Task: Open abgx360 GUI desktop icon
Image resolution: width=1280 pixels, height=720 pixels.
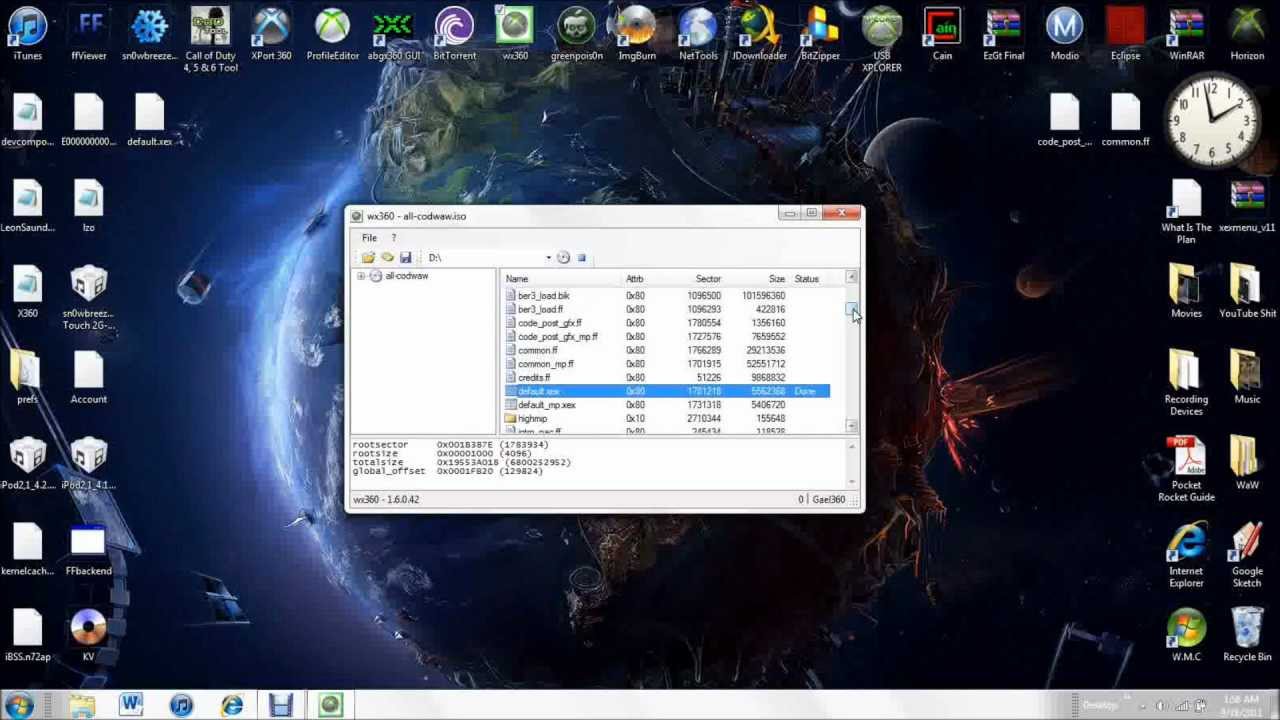Action: 393,34
